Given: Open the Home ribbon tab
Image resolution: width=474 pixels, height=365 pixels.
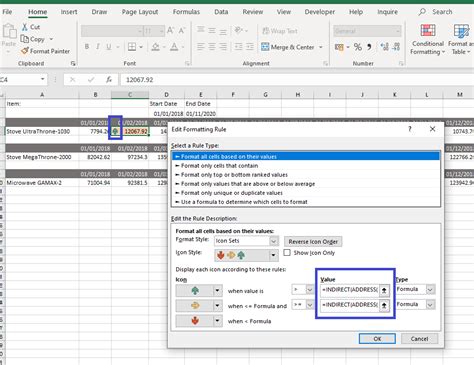Looking at the screenshot, I should tap(37, 12).
